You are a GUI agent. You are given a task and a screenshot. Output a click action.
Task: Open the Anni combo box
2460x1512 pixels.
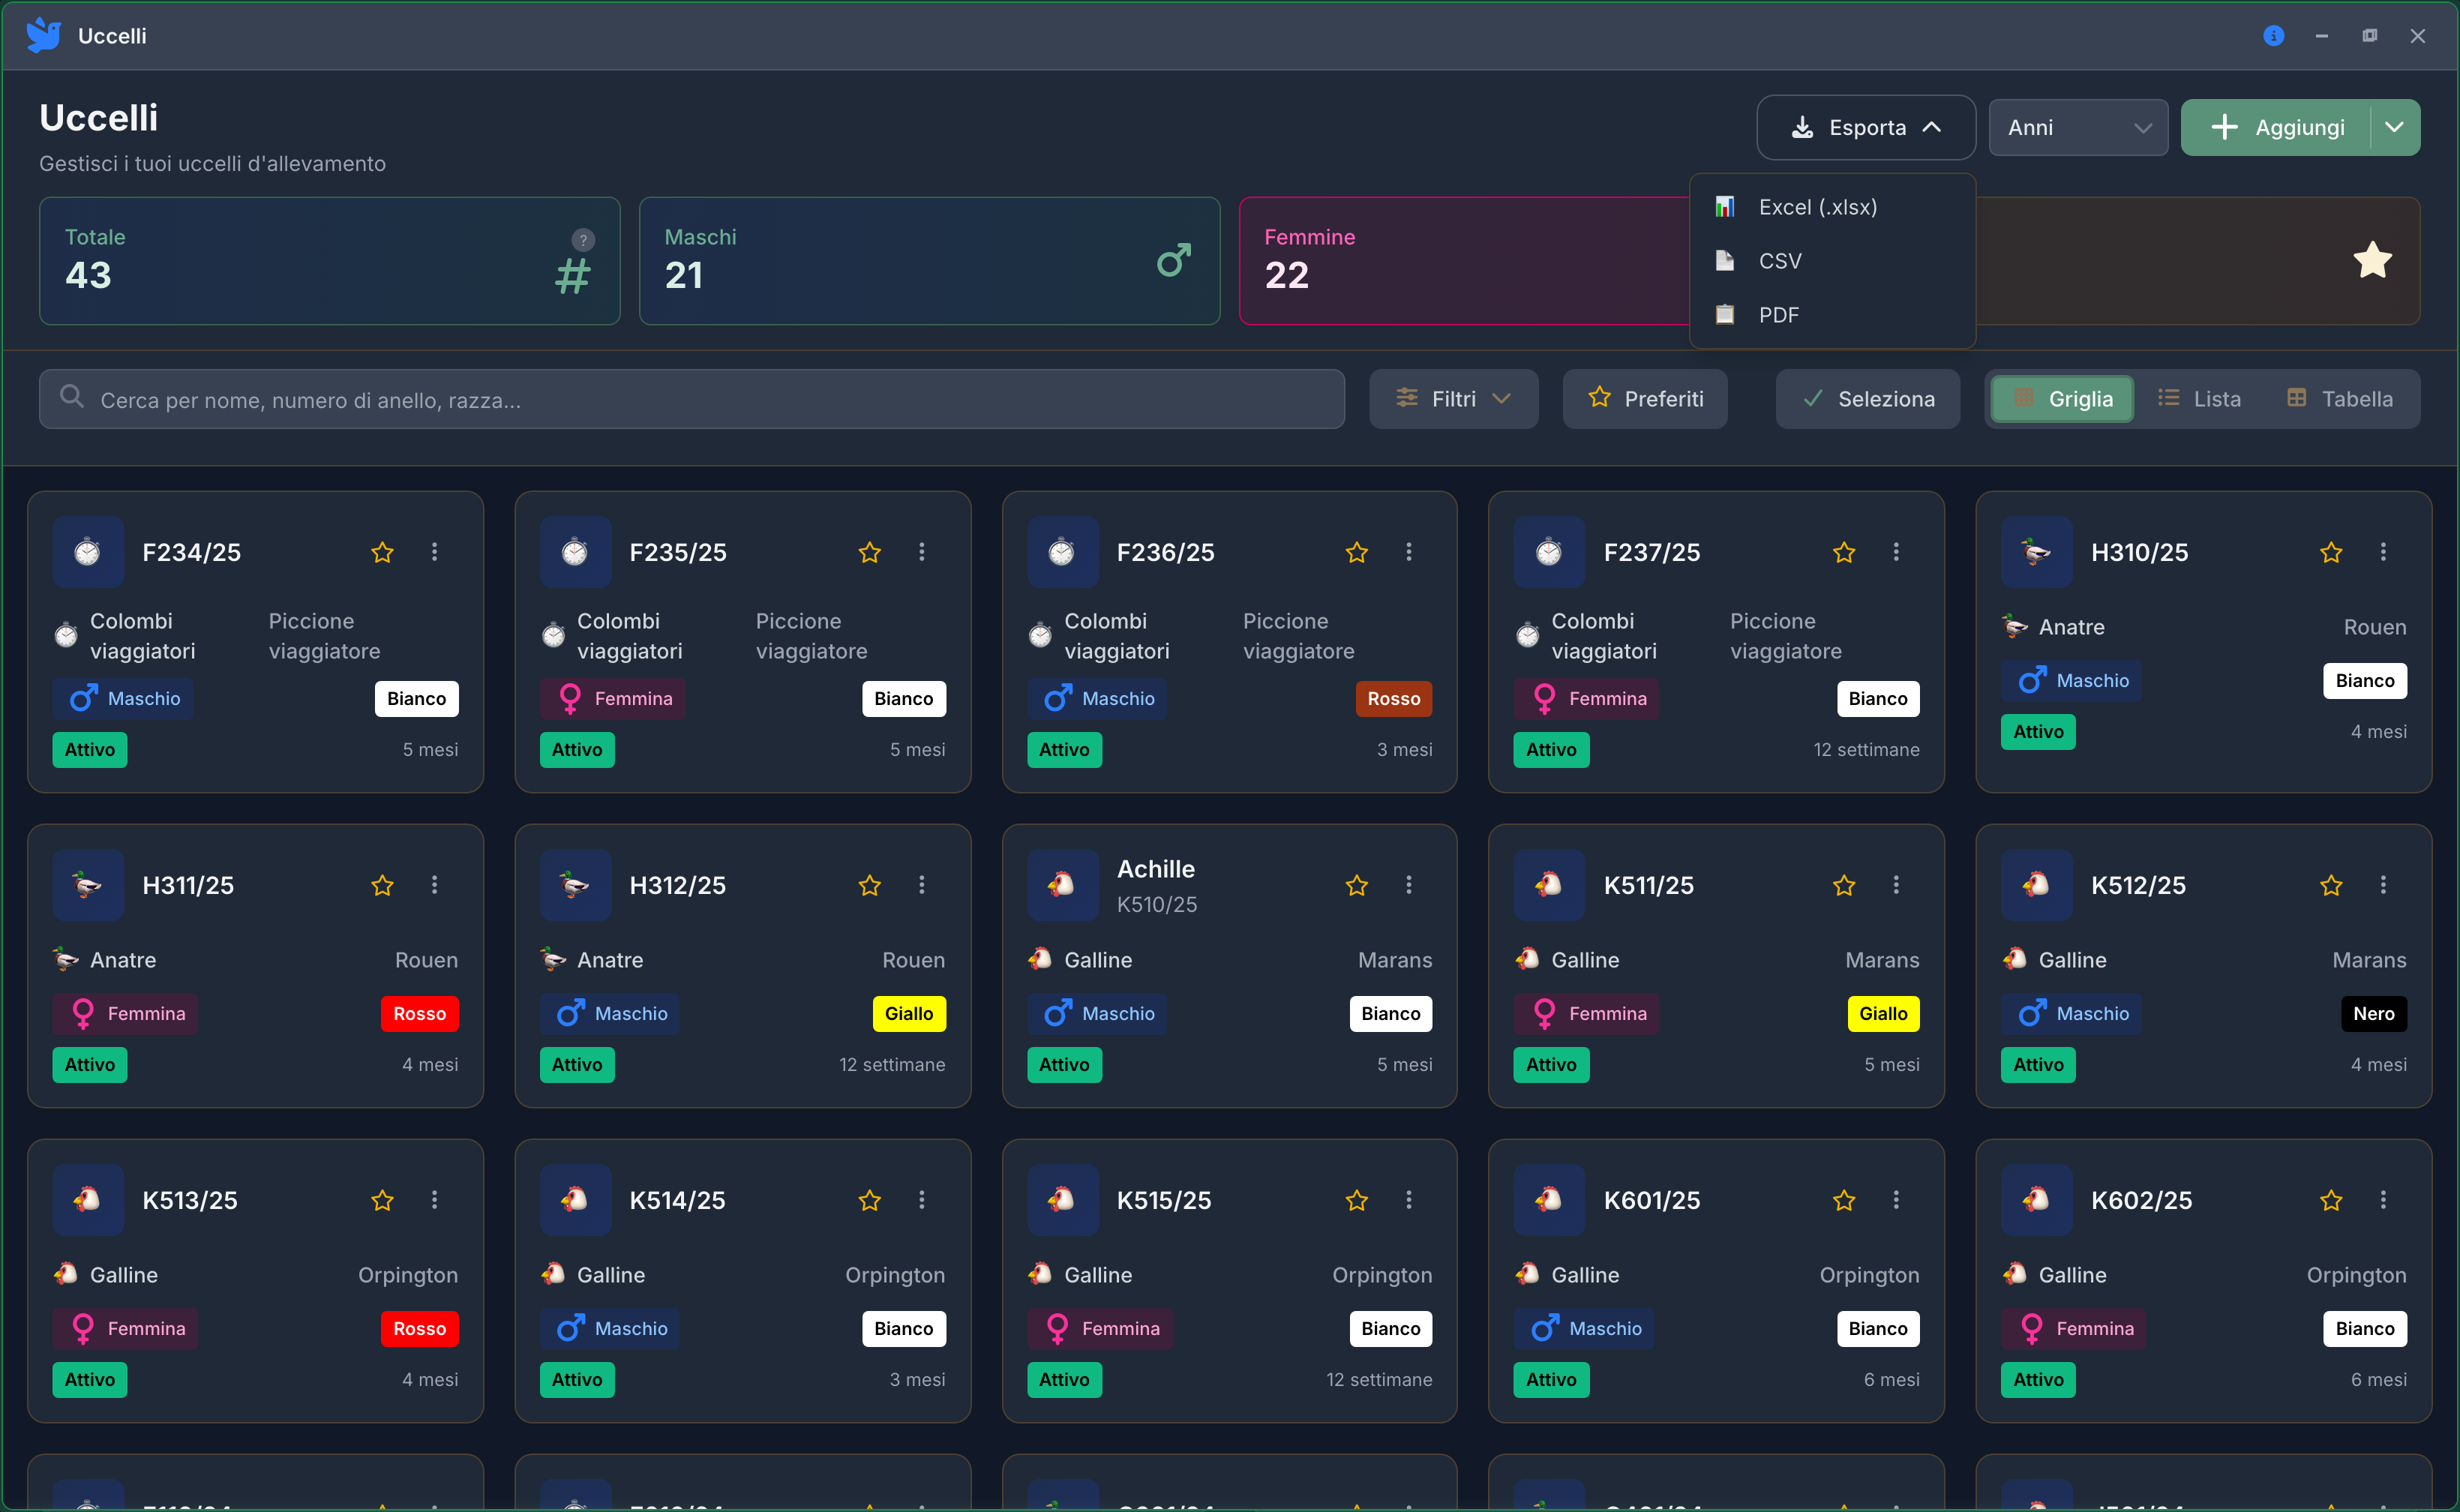[x=2078, y=128]
